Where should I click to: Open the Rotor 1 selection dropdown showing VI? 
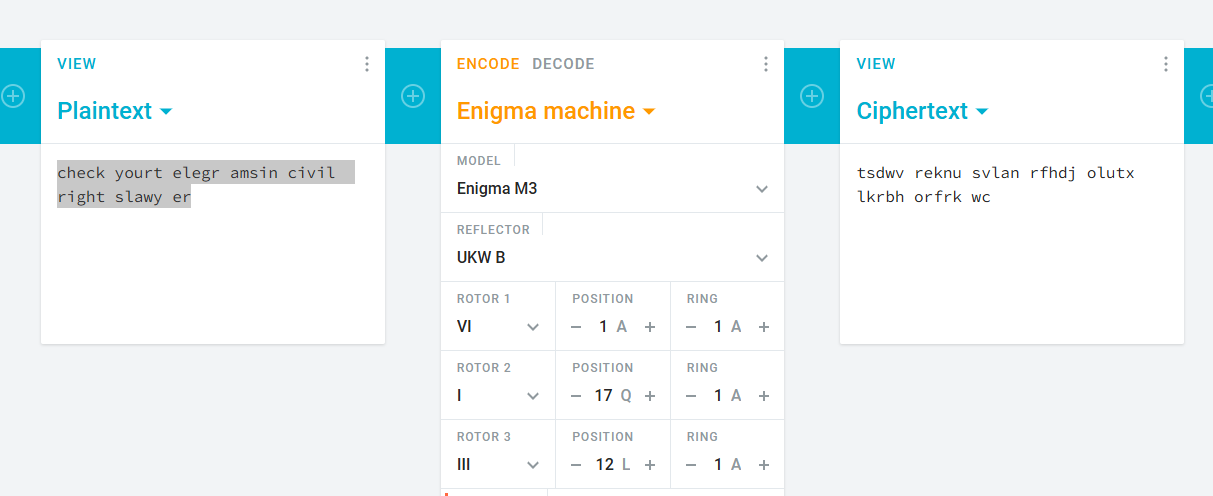(x=498, y=327)
